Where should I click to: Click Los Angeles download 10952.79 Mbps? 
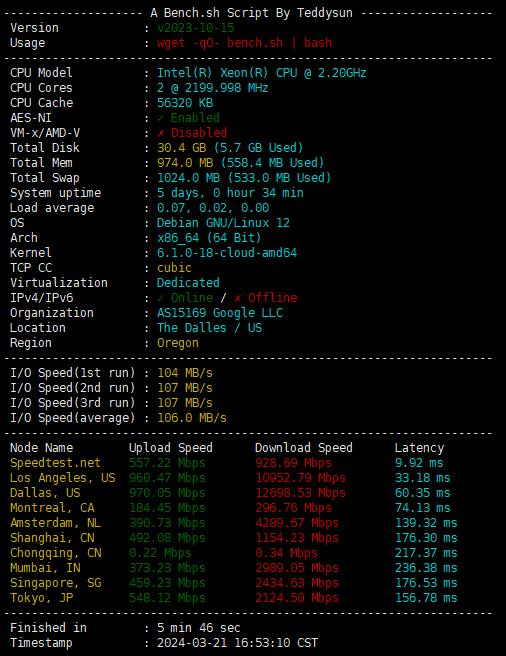pos(301,478)
